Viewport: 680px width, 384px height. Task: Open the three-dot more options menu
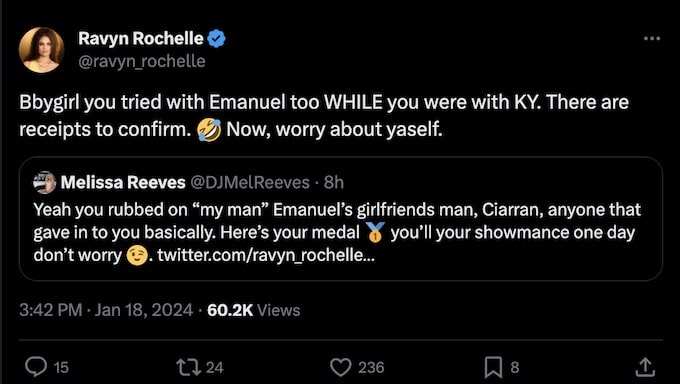tap(652, 39)
